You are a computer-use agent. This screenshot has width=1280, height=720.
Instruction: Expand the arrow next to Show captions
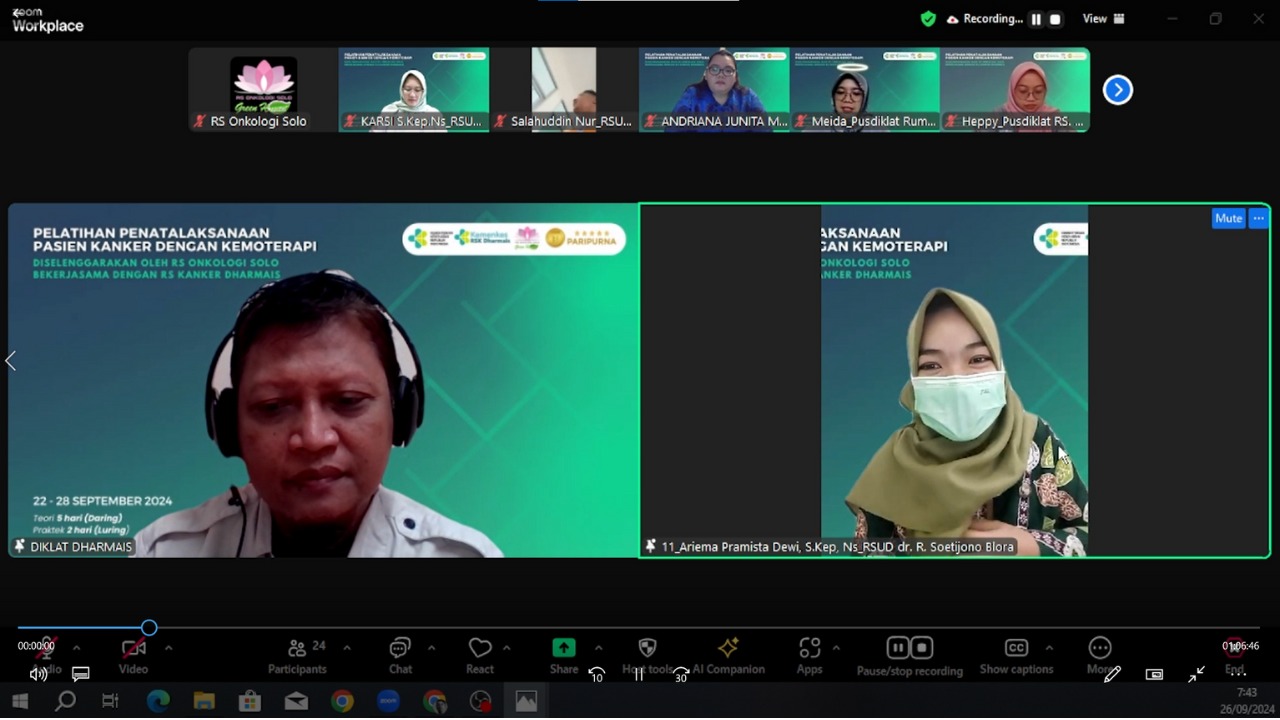(x=1049, y=648)
